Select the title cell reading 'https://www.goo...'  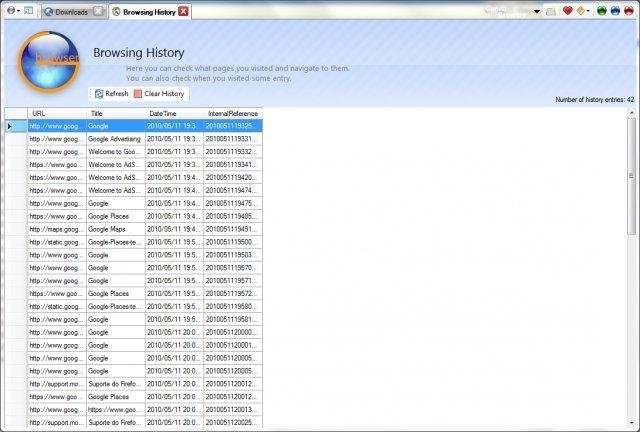point(116,410)
